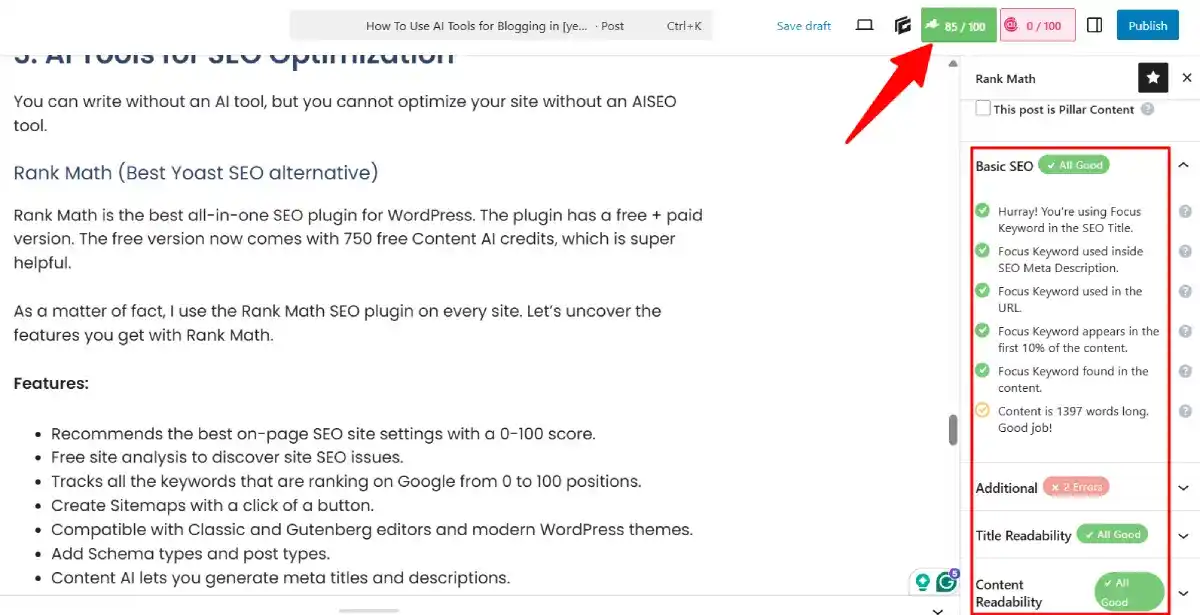
Task: Enable the 'This post is Pillar Content' checkbox
Action: point(982,109)
